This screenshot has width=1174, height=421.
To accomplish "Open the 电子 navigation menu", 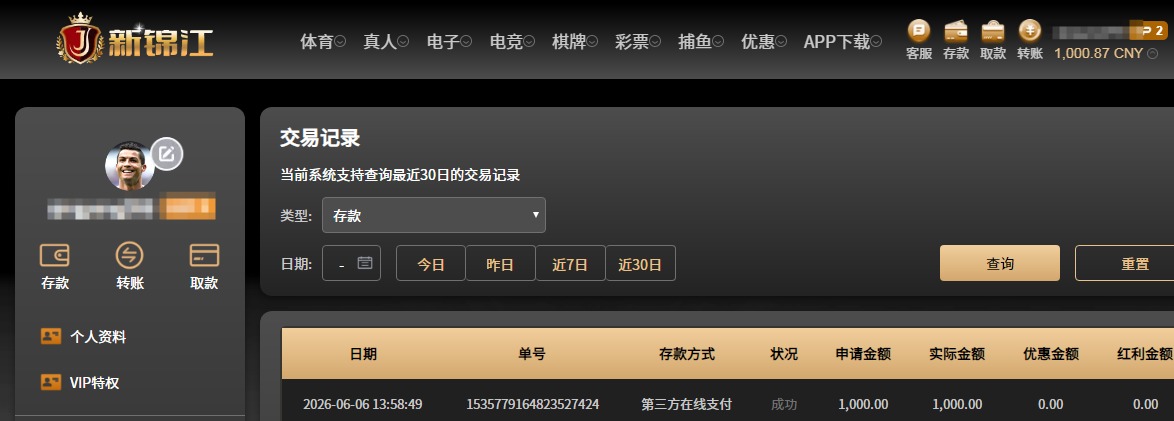I will tap(442, 42).
